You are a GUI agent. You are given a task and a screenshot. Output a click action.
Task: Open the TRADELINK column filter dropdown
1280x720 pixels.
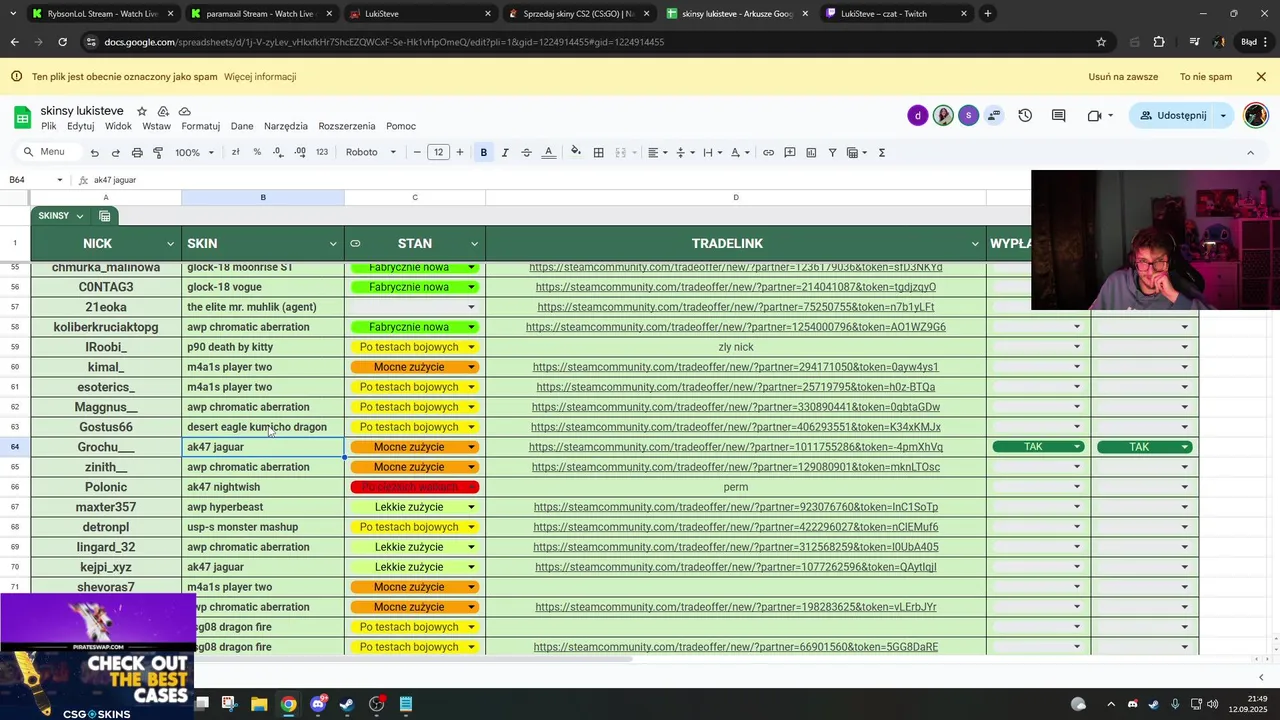[975, 244]
